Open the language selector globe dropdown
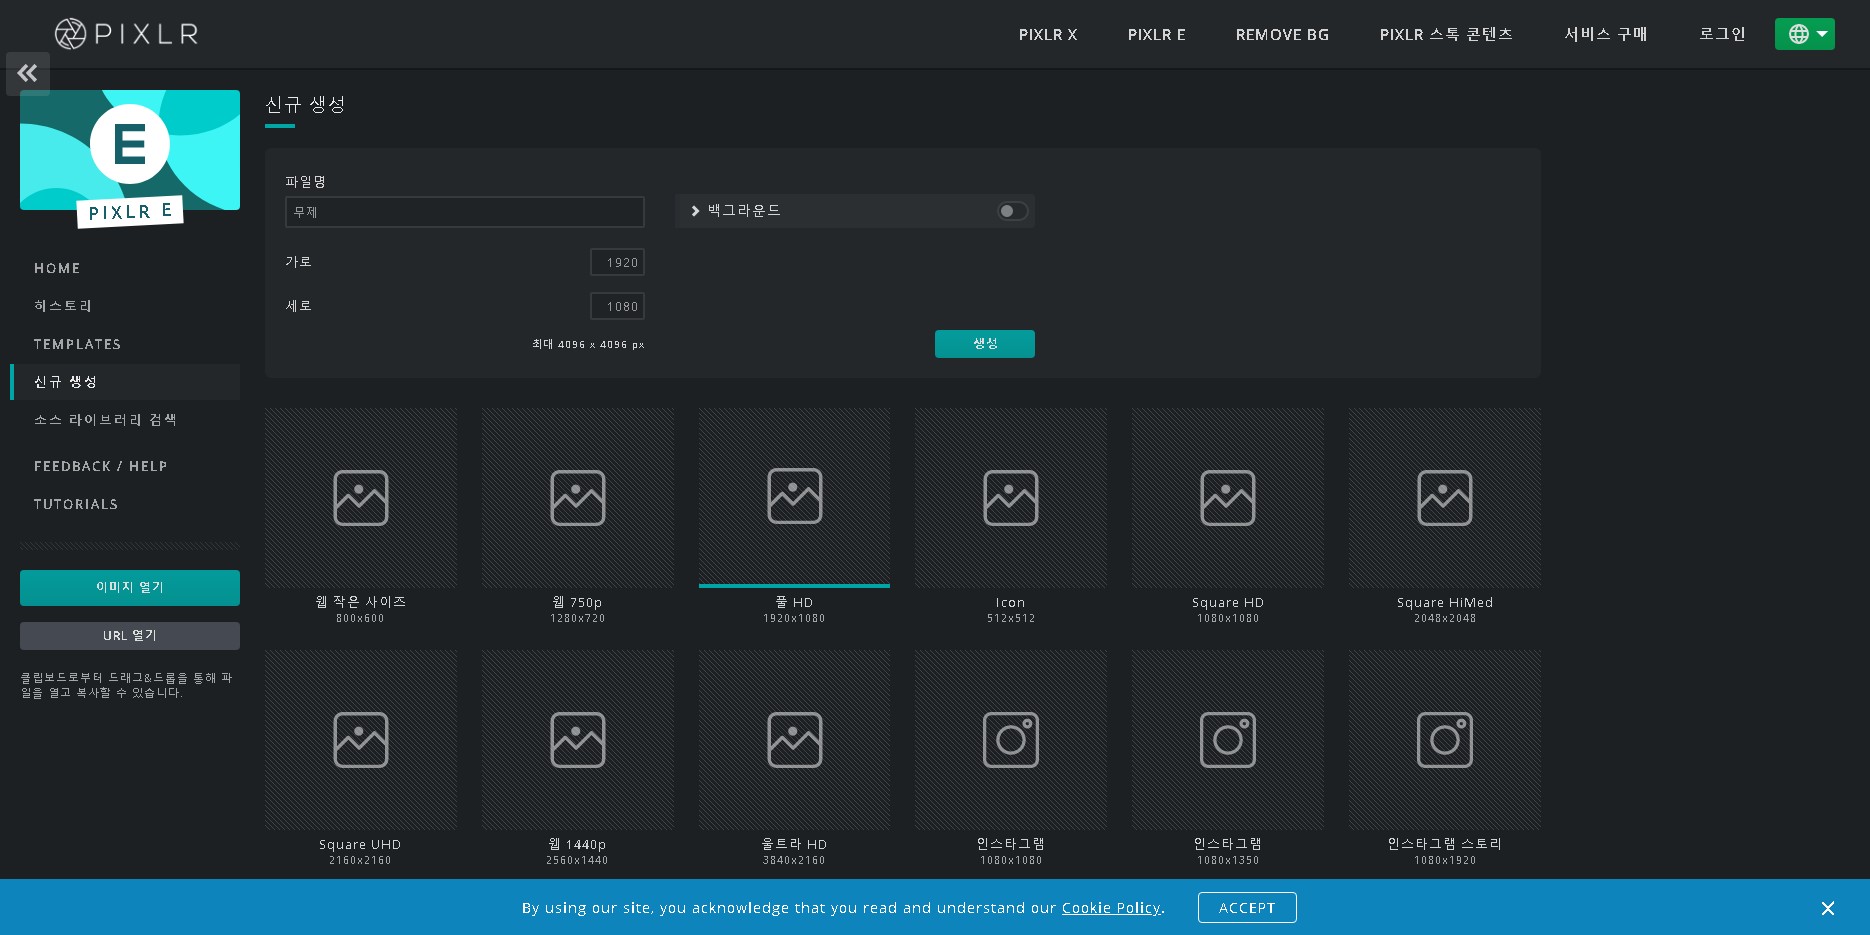1870x935 pixels. (1804, 34)
